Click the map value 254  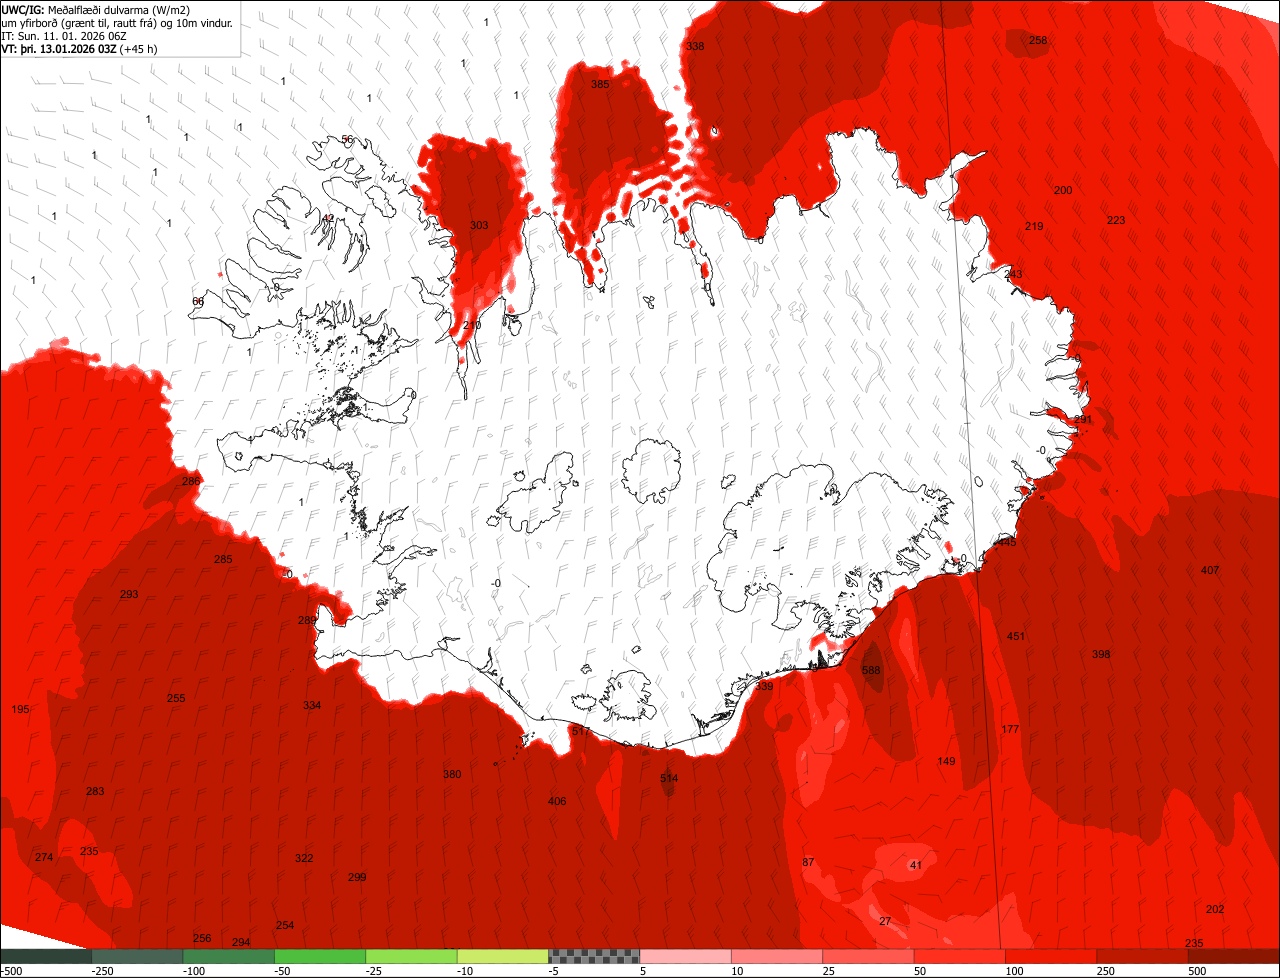285,925
